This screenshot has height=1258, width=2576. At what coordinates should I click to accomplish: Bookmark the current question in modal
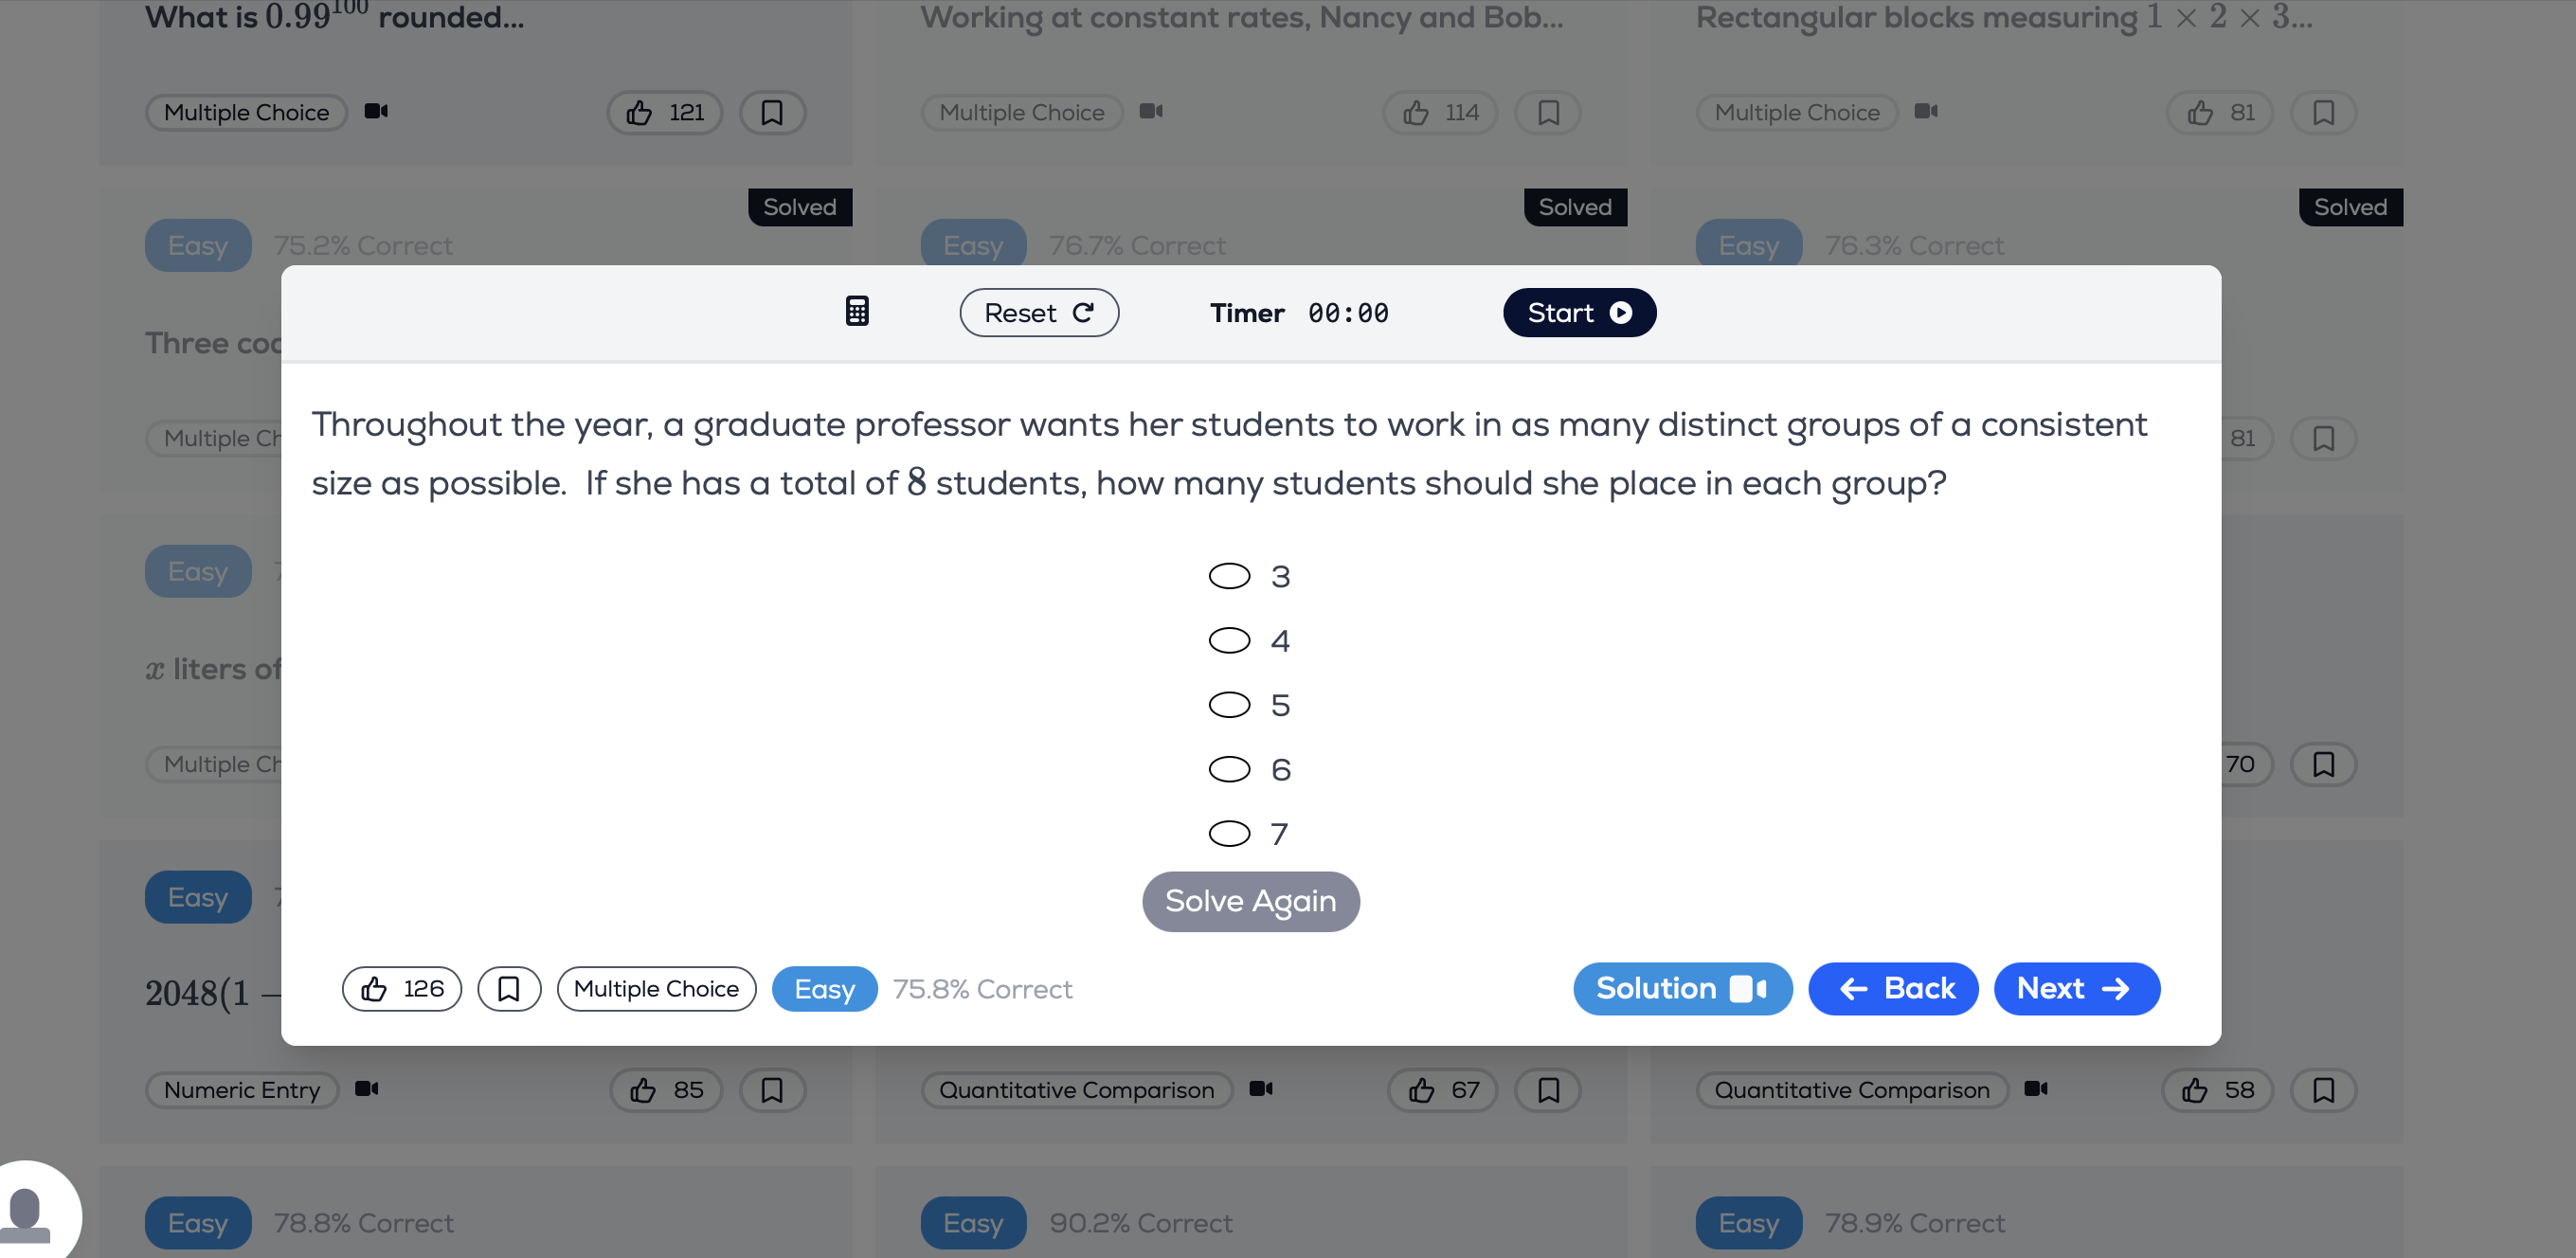coord(508,989)
